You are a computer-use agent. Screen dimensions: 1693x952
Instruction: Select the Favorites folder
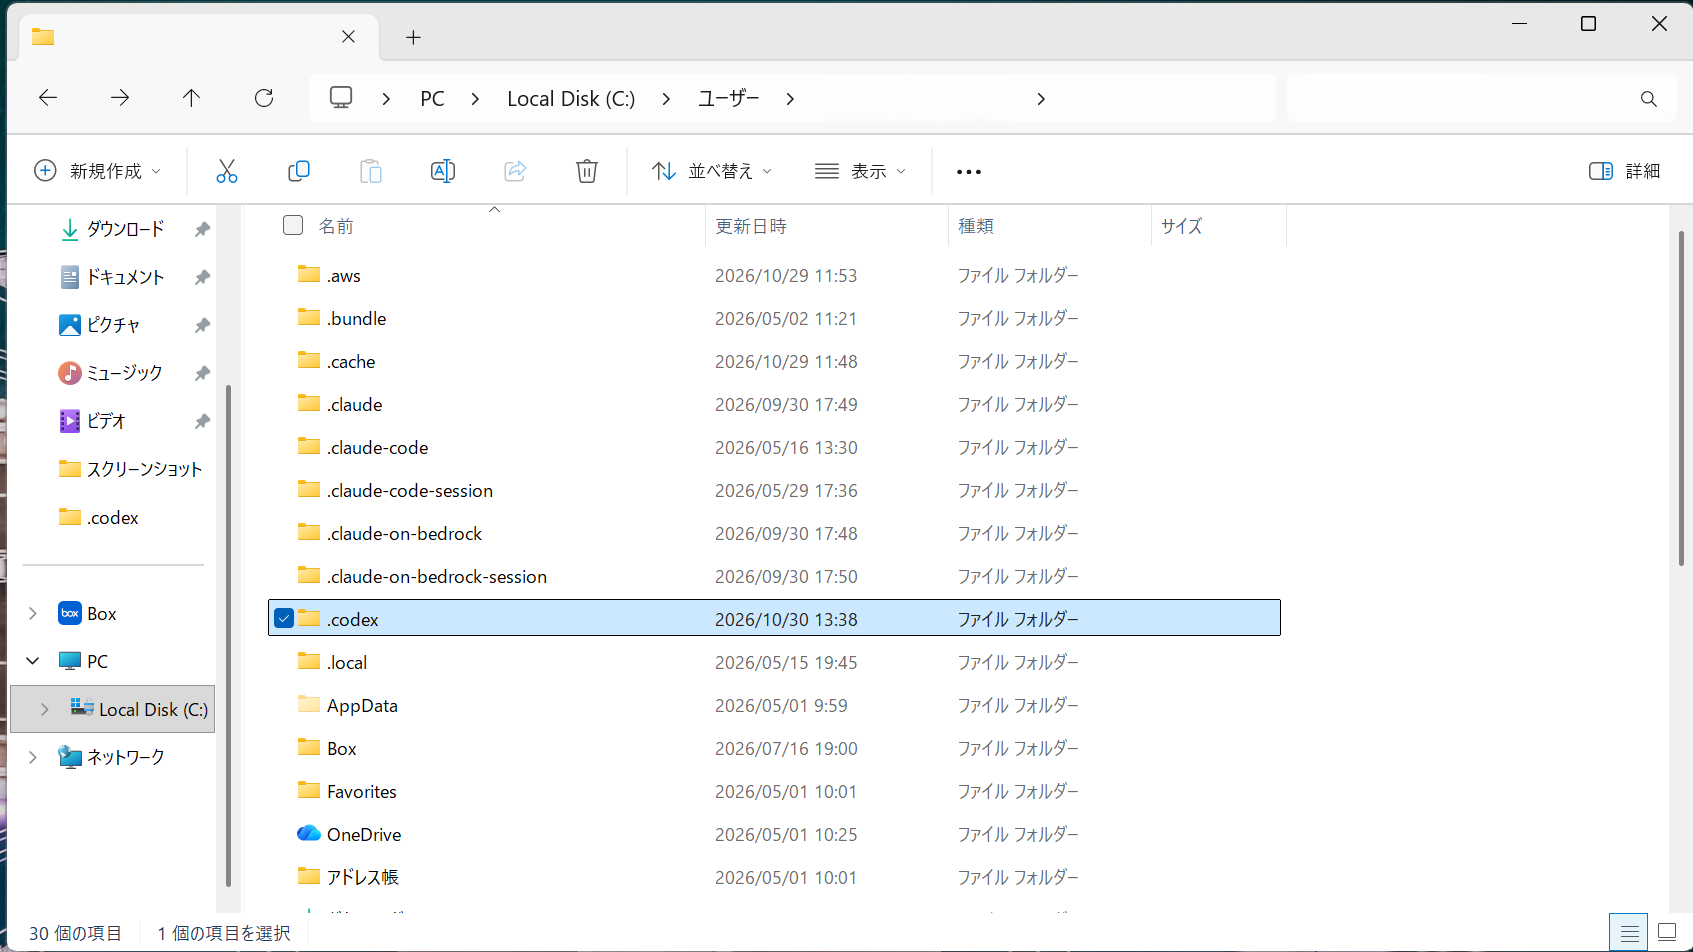coord(774,791)
